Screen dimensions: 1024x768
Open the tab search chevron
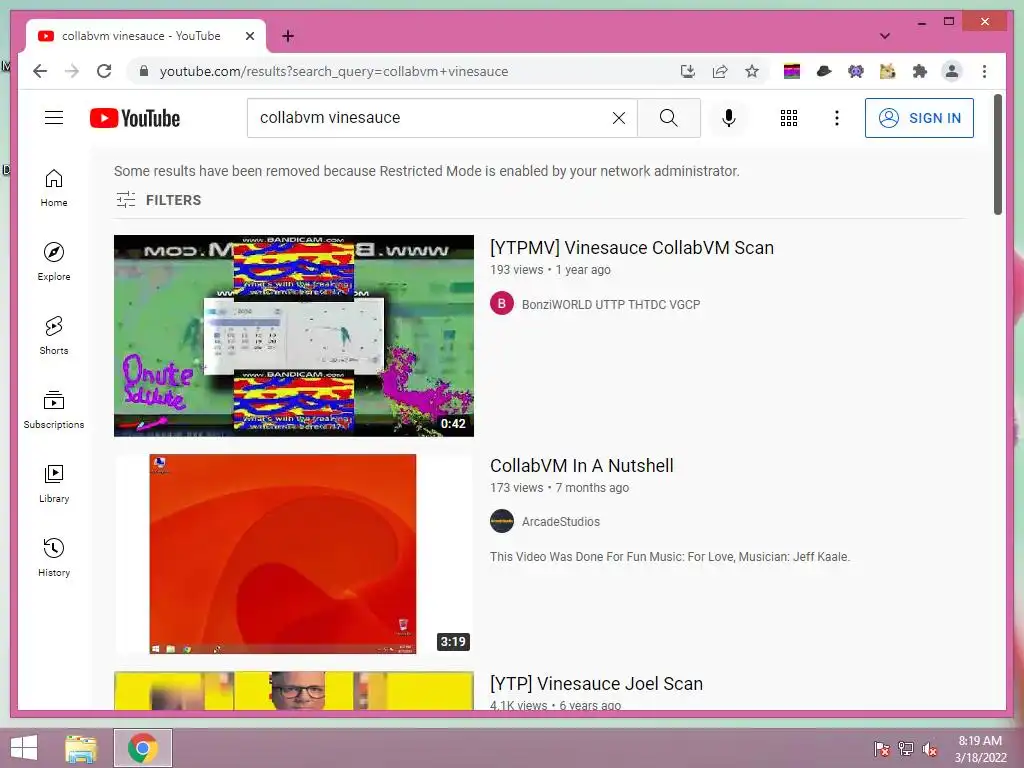[x=885, y=36]
